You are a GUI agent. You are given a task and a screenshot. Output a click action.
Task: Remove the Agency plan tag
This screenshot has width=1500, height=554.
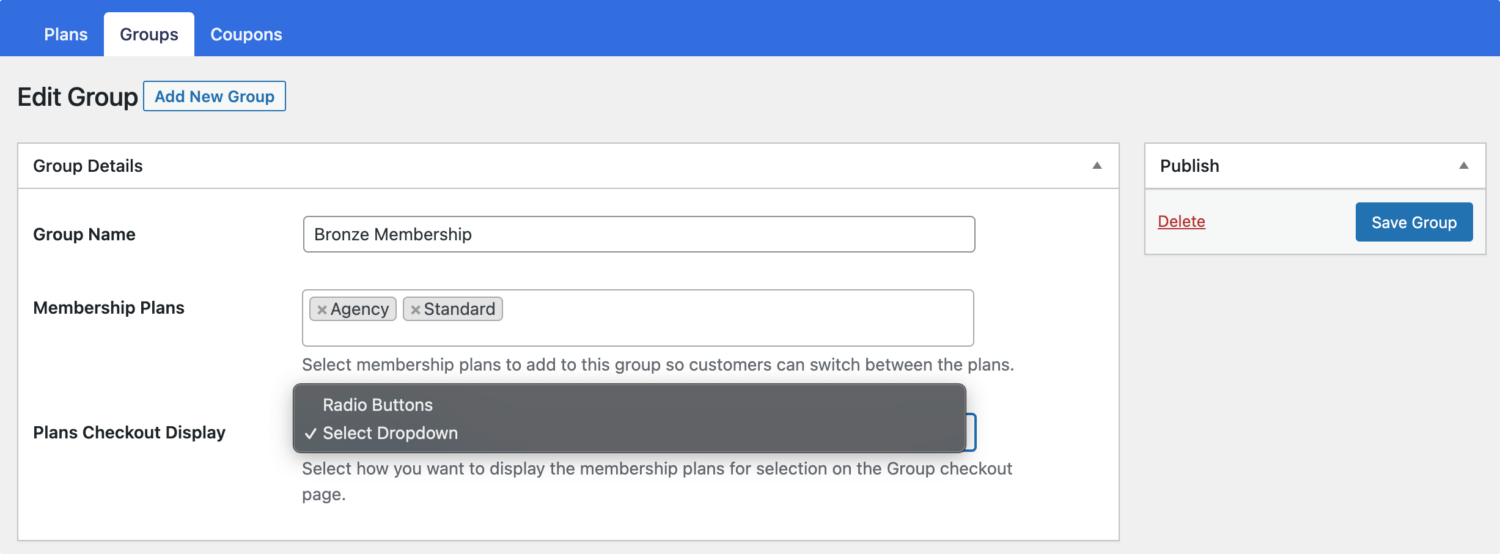(x=322, y=310)
